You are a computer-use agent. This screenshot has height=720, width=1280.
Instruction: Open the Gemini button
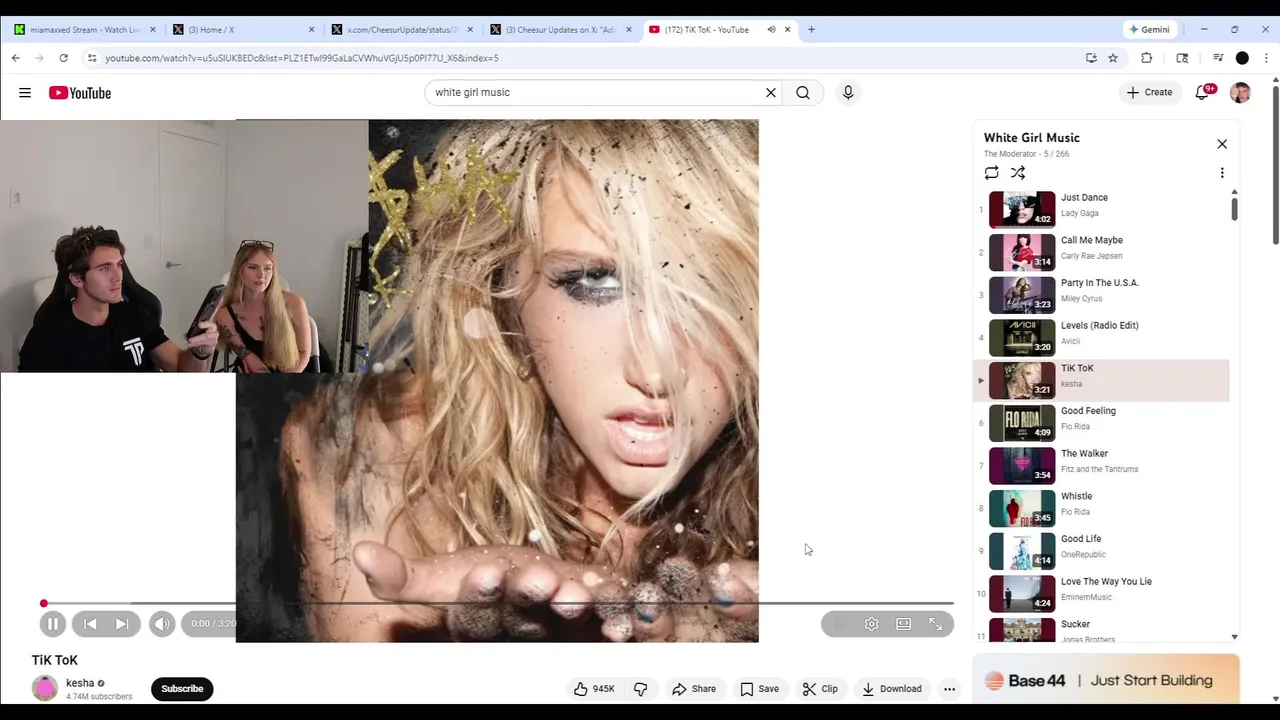coord(1149,29)
